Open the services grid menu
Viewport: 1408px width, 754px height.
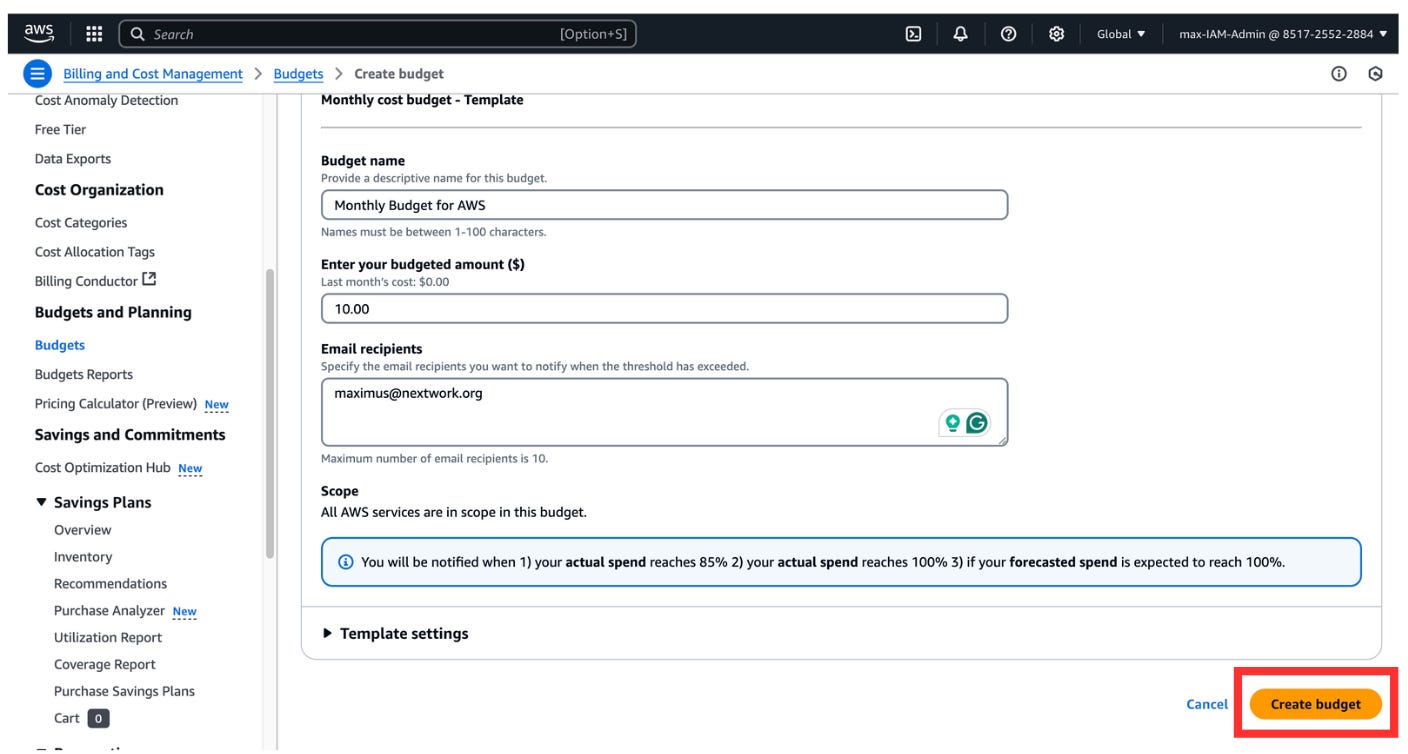(x=94, y=34)
